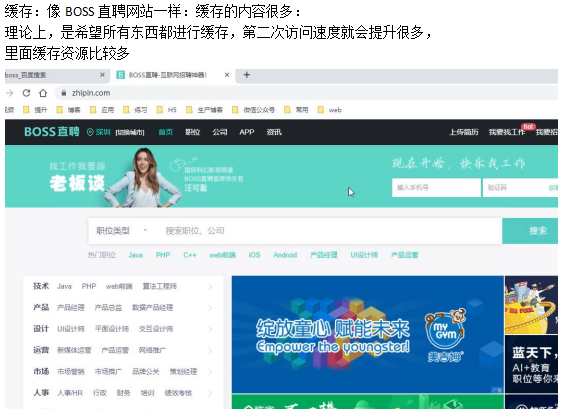The height and width of the screenshot is (419, 567).
Task: Select hot job web前端 link
Action: pos(222,255)
